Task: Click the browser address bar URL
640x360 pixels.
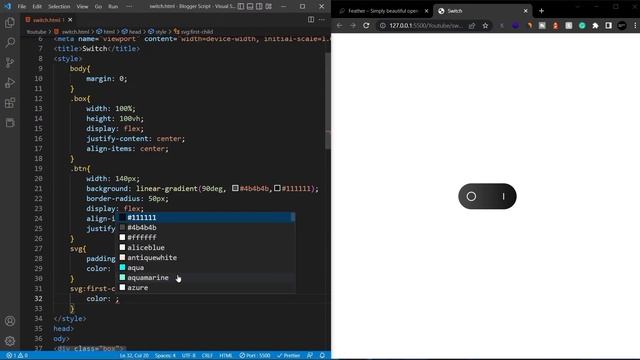Action: click(x=425, y=25)
